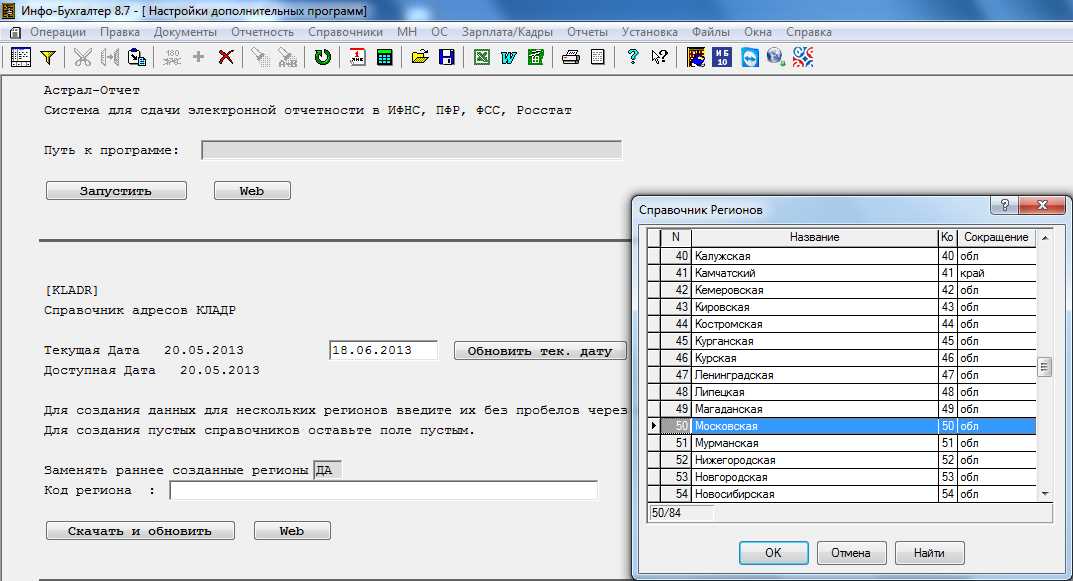
Task: Click the Путь к программе field
Action: click(x=412, y=150)
